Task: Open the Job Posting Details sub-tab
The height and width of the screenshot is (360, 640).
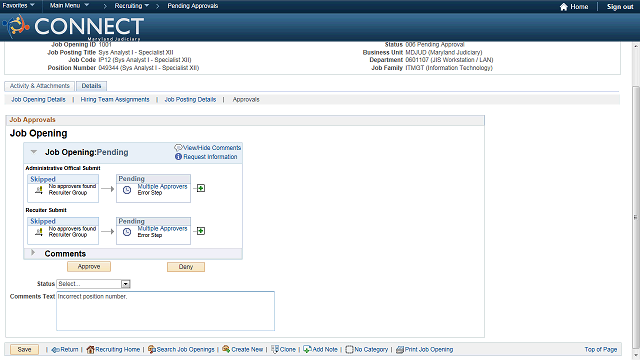Action: tap(190, 100)
